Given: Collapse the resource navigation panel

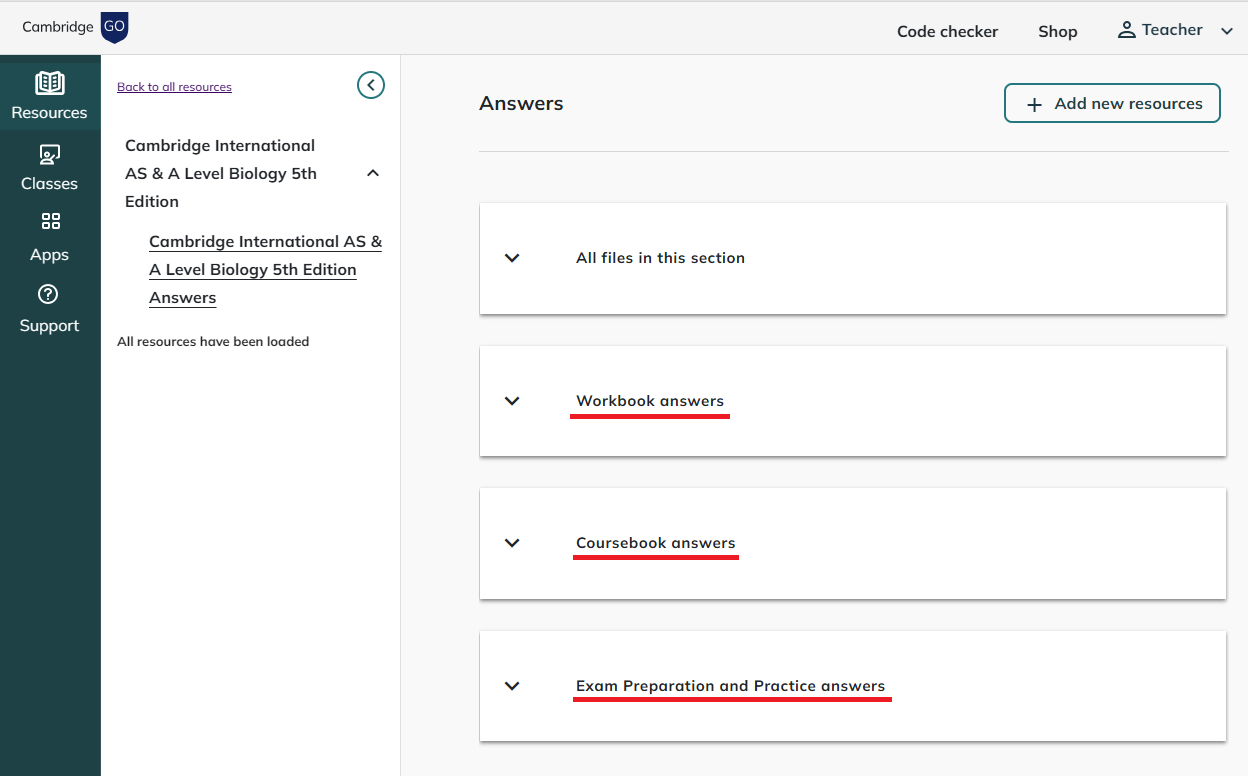Looking at the screenshot, I should tap(371, 86).
